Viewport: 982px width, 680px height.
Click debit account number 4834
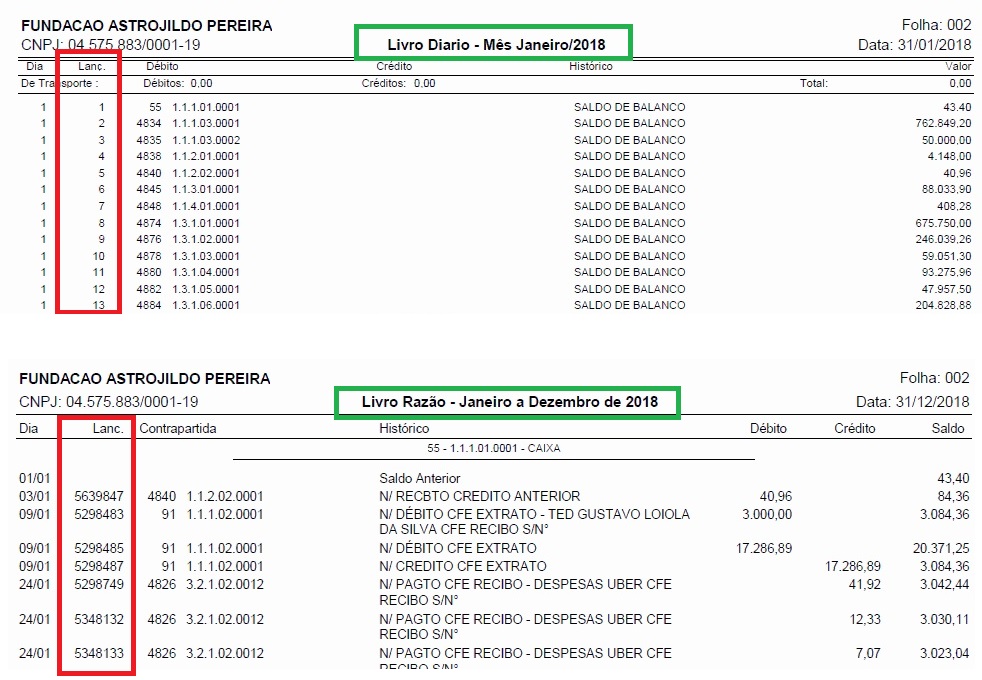coord(149,123)
